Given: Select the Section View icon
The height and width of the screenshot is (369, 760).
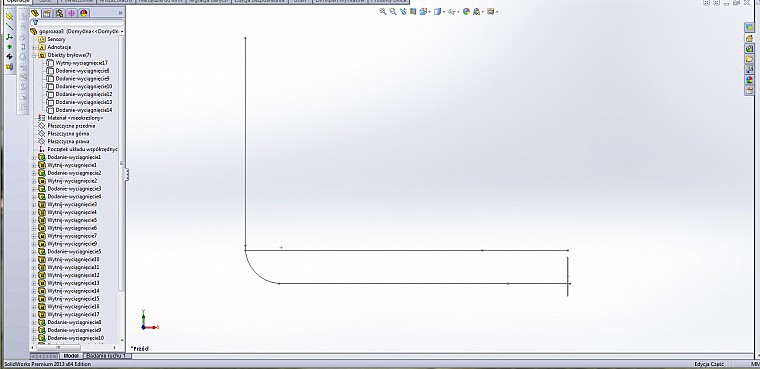Looking at the screenshot, I should (x=413, y=12).
